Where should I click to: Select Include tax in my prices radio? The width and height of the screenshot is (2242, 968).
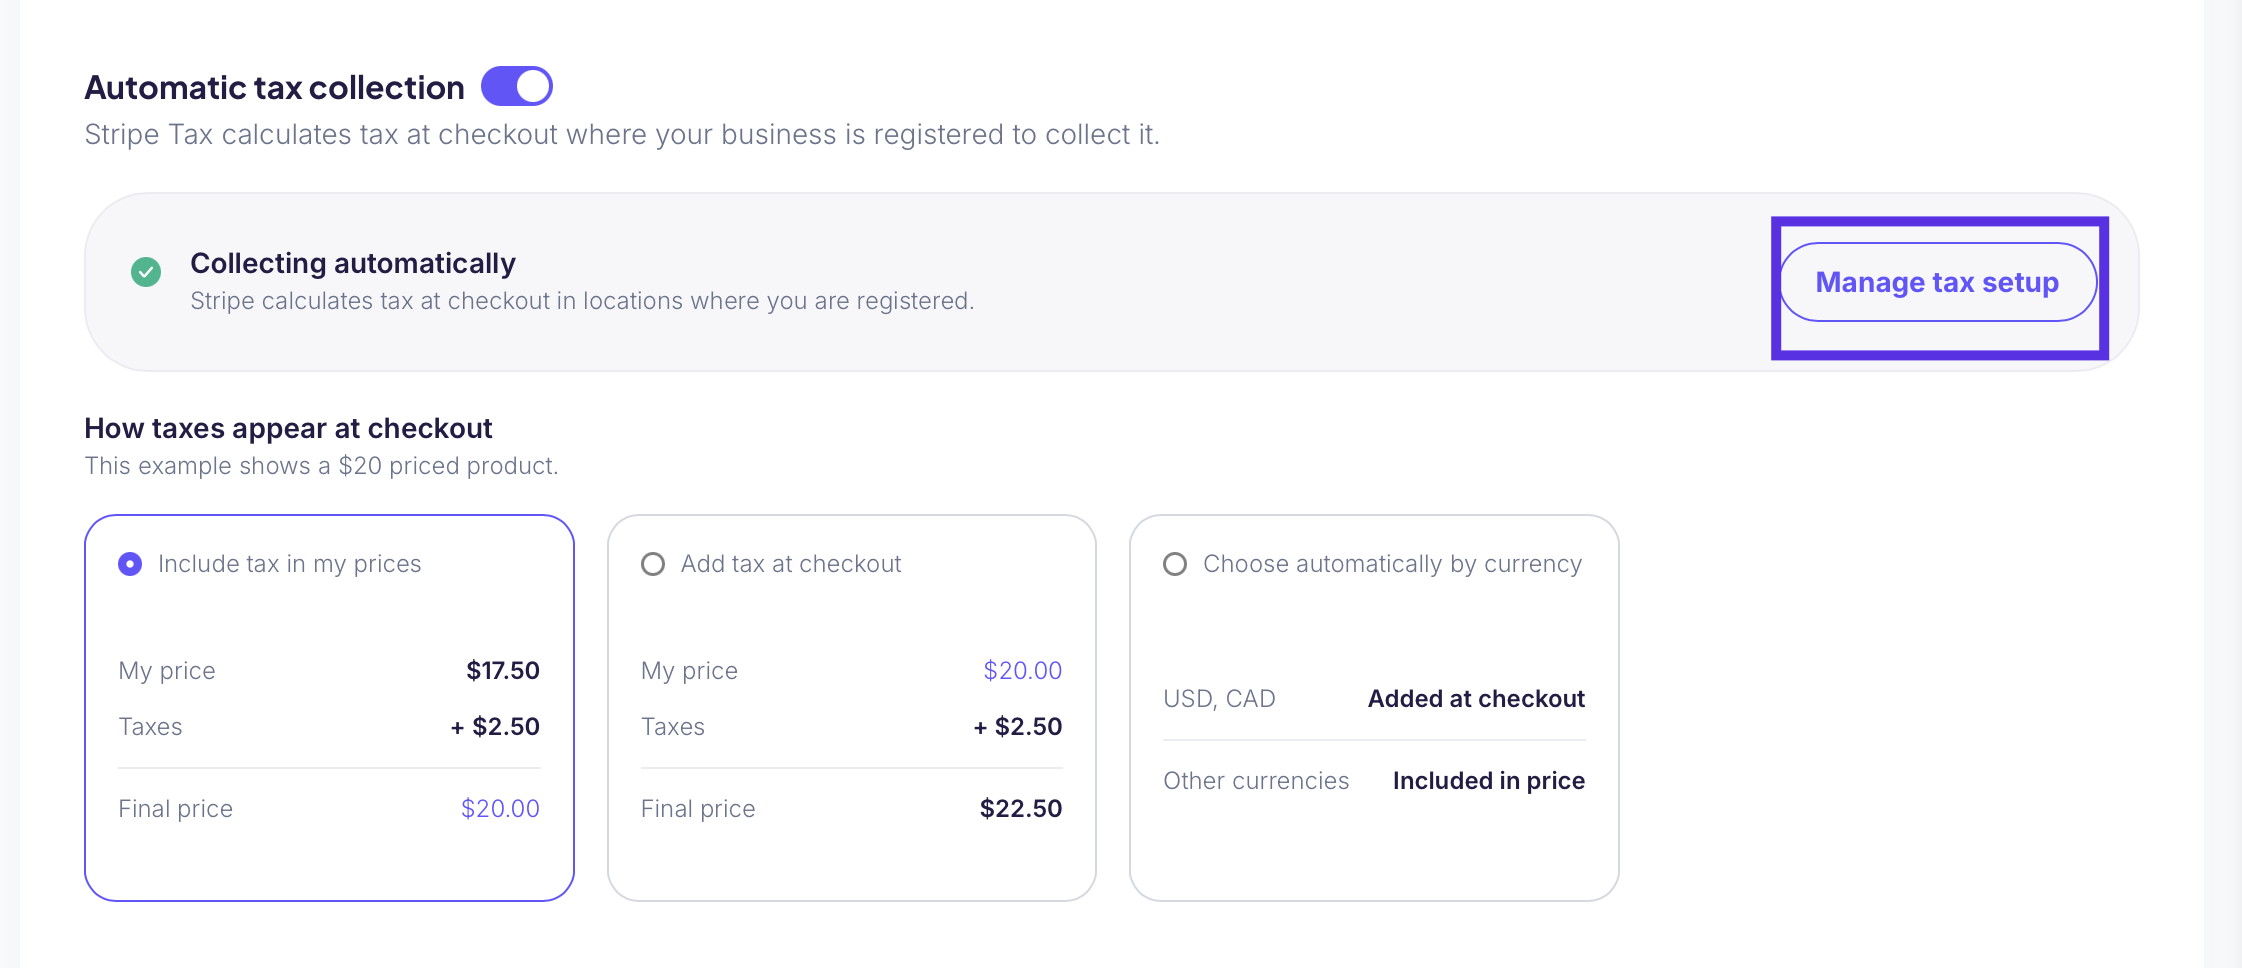coord(130,564)
